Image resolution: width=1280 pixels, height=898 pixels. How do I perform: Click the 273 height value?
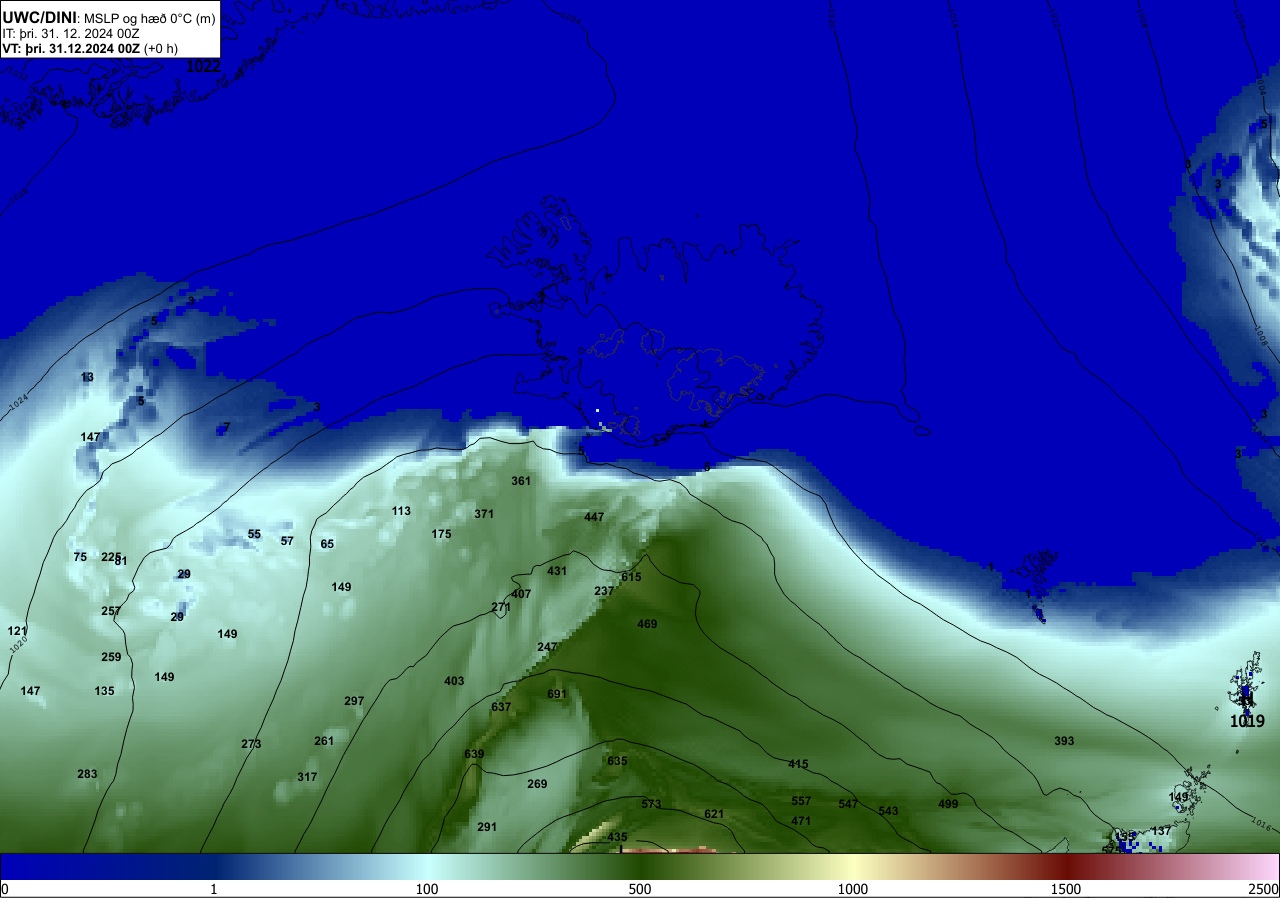(x=251, y=744)
